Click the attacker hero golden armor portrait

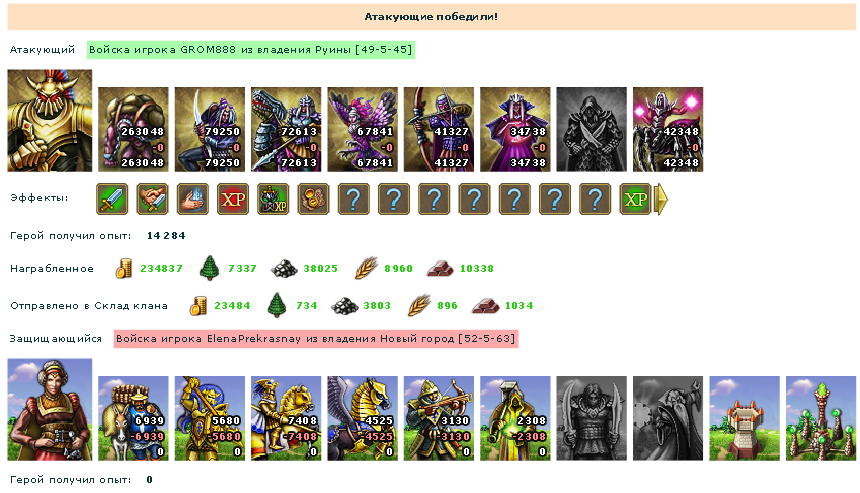[50, 121]
